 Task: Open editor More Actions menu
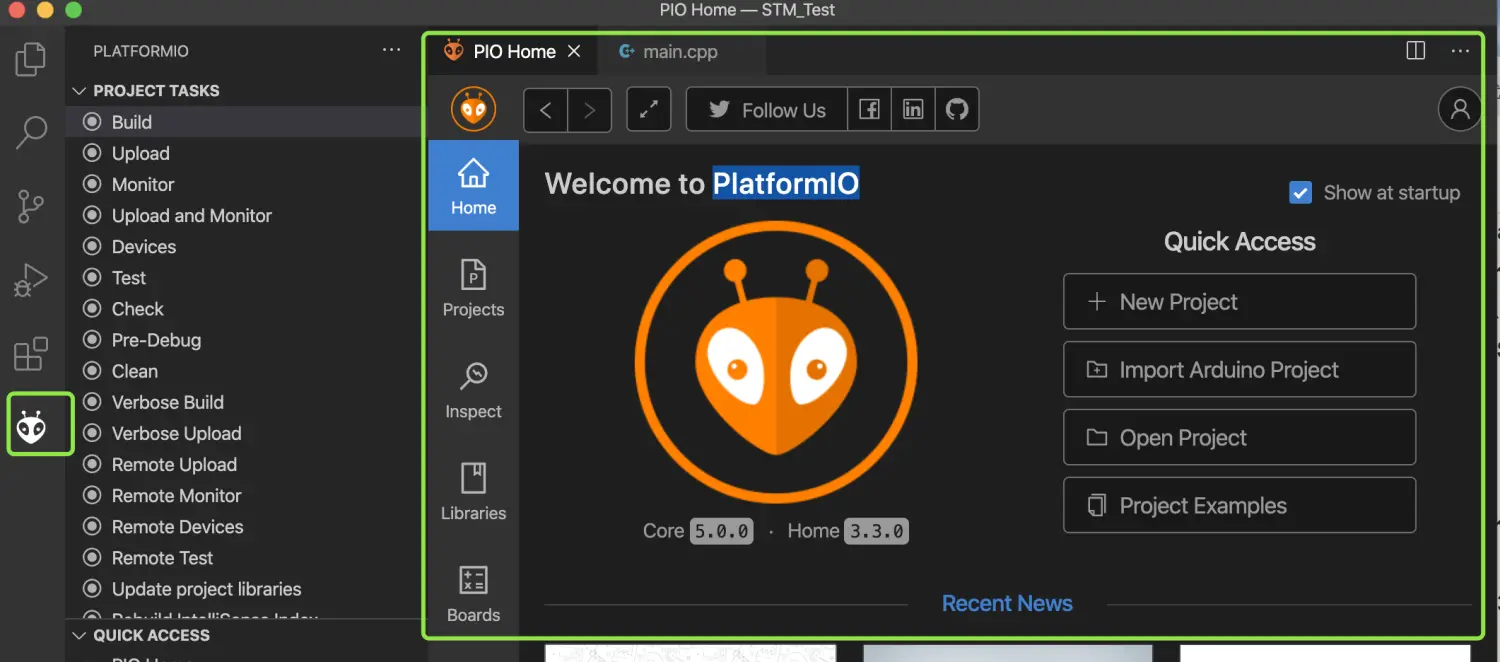[x=1460, y=51]
